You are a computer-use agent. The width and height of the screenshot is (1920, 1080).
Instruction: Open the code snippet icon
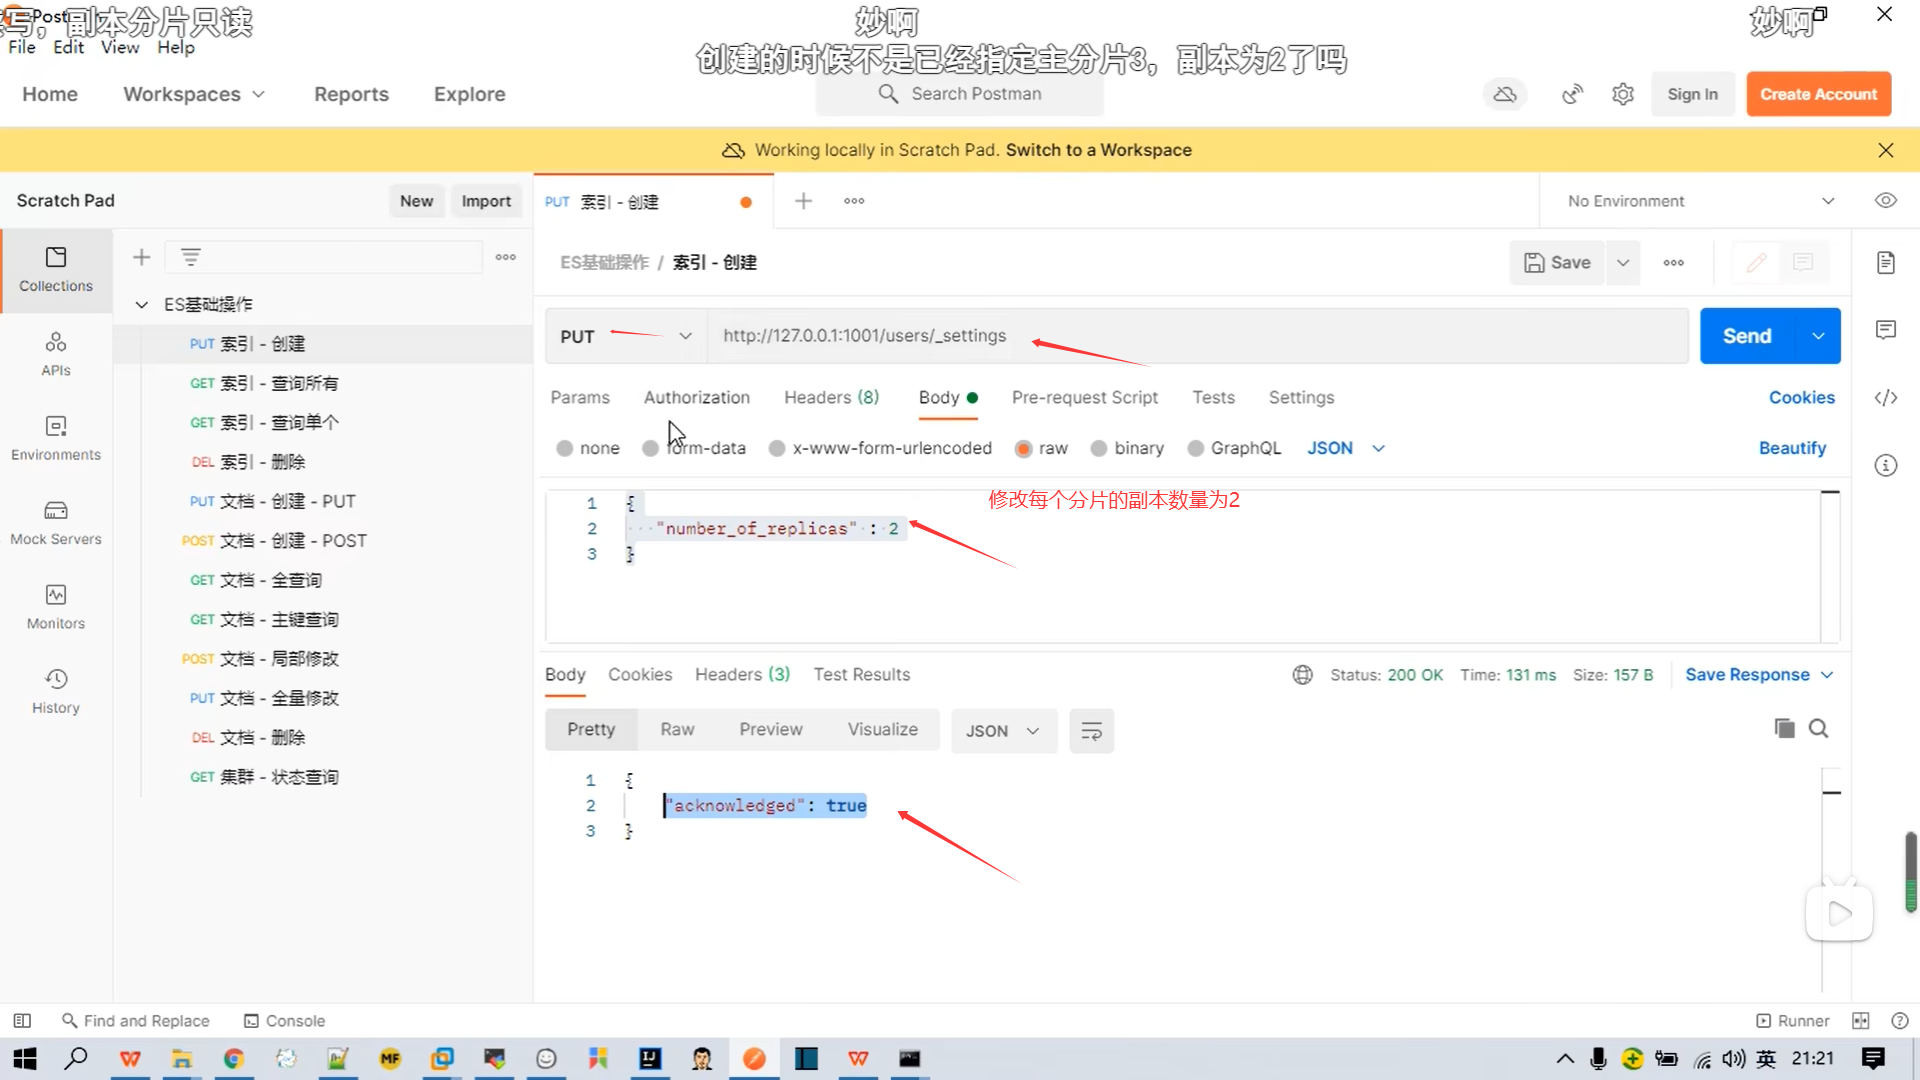(x=1885, y=398)
